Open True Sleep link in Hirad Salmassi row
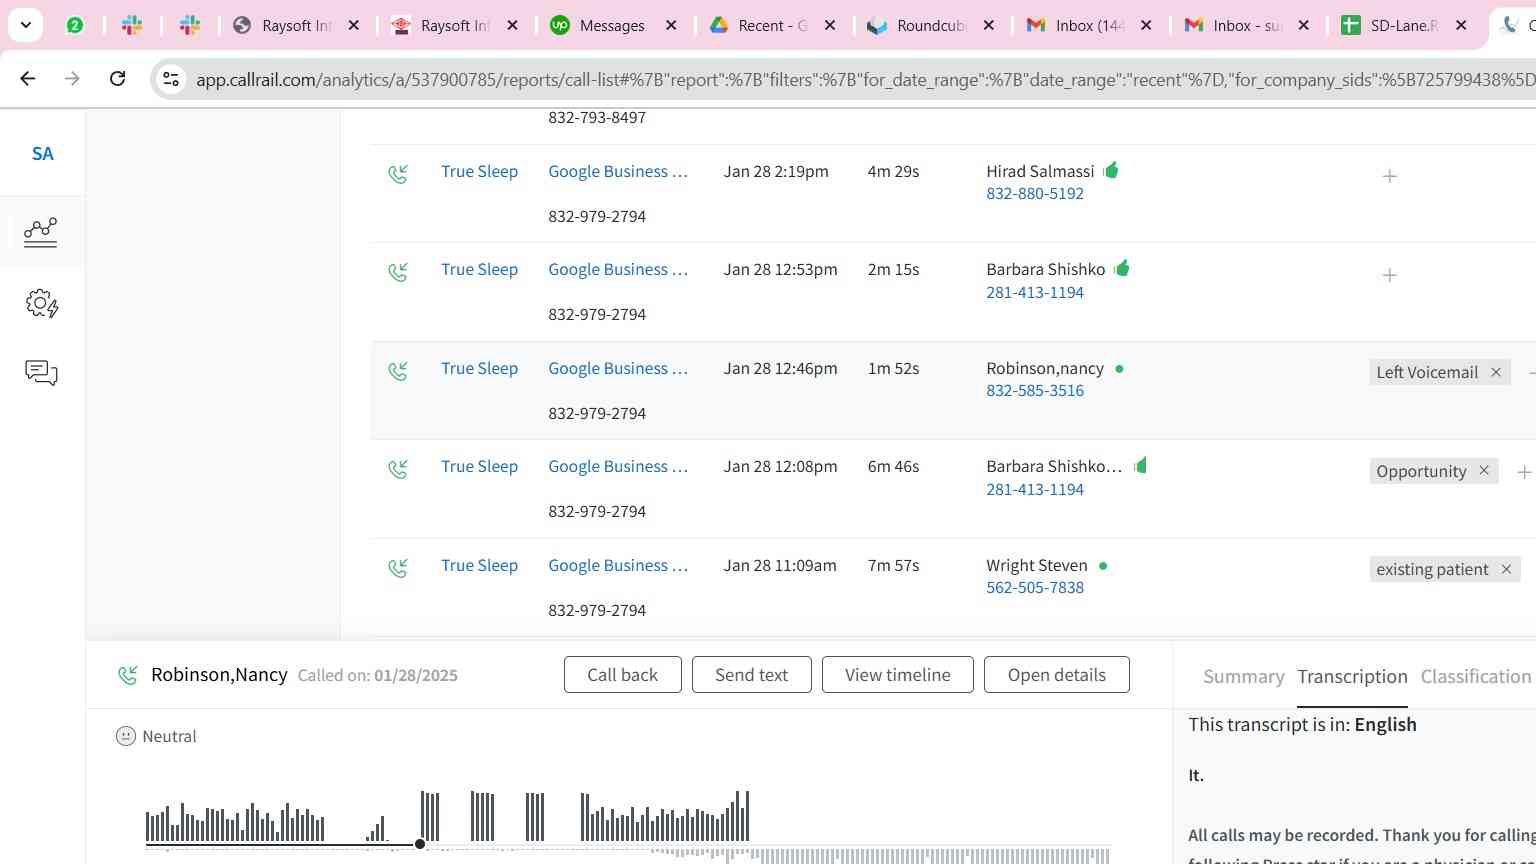This screenshot has height=864, width=1536. point(479,171)
